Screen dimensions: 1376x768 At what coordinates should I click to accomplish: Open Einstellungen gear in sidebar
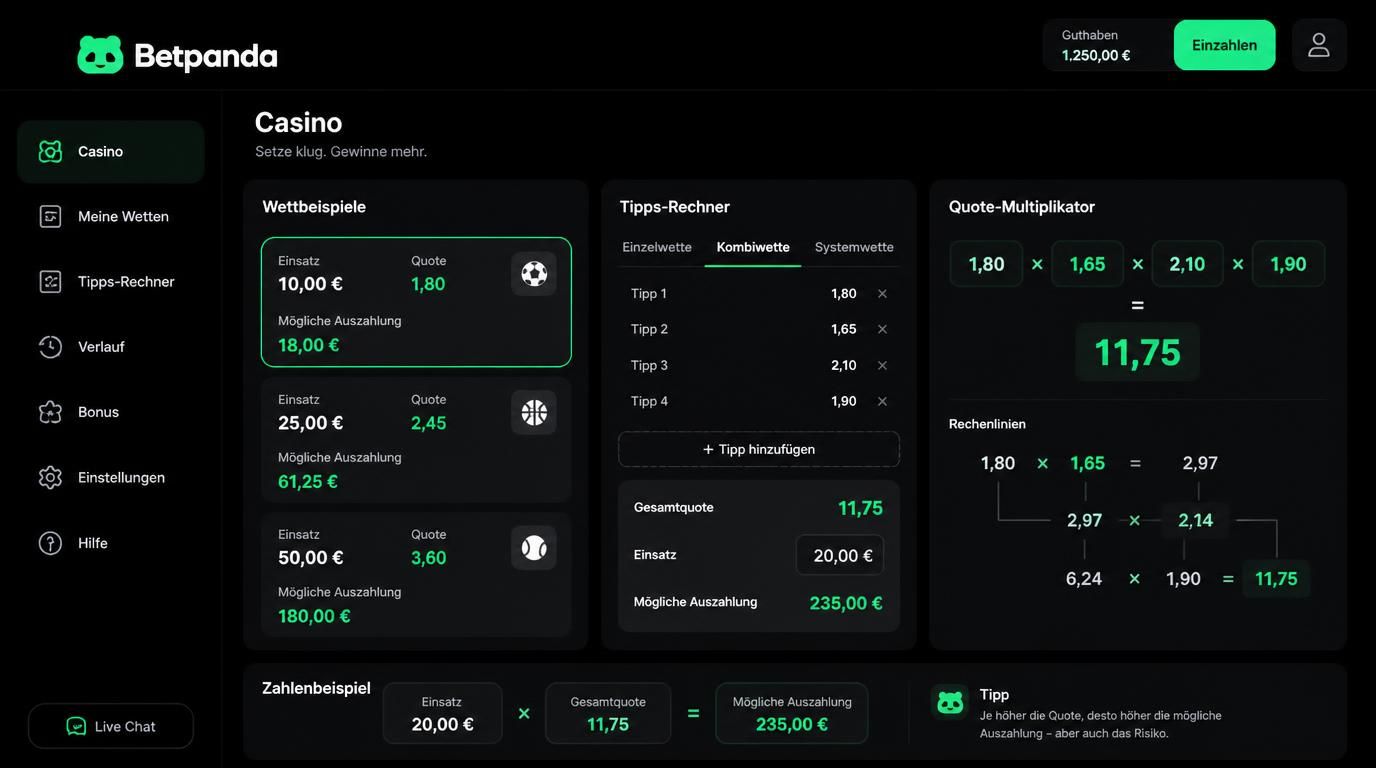110,478
